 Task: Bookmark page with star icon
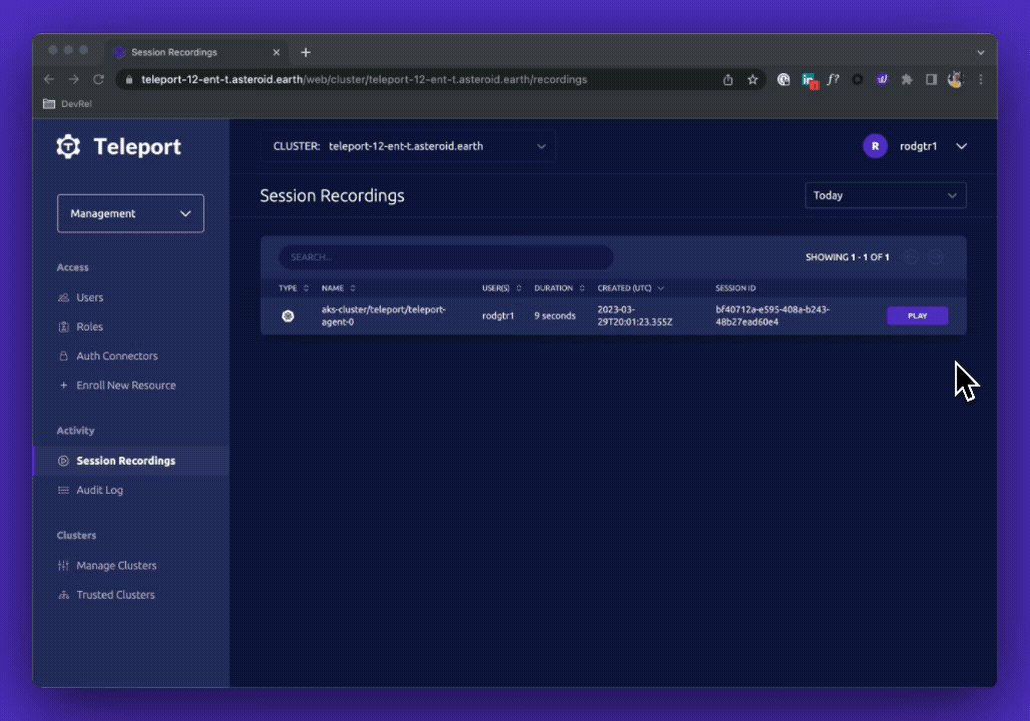(753, 79)
